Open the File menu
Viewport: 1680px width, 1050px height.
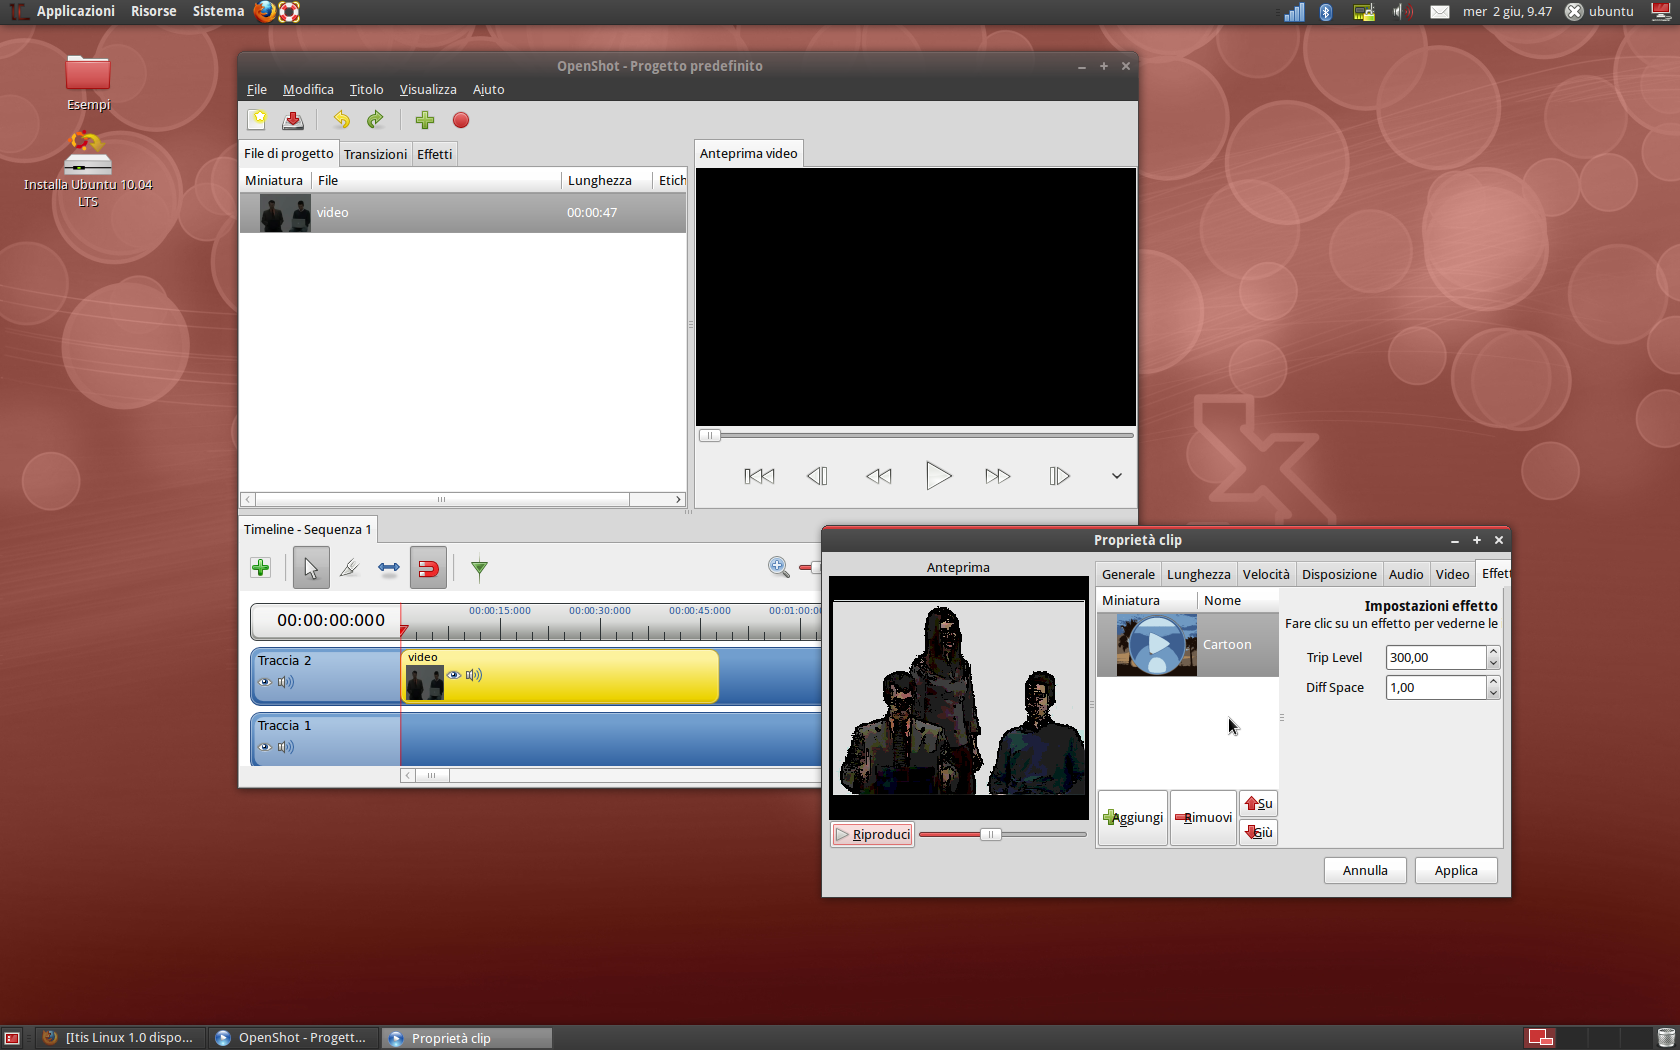pos(257,89)
